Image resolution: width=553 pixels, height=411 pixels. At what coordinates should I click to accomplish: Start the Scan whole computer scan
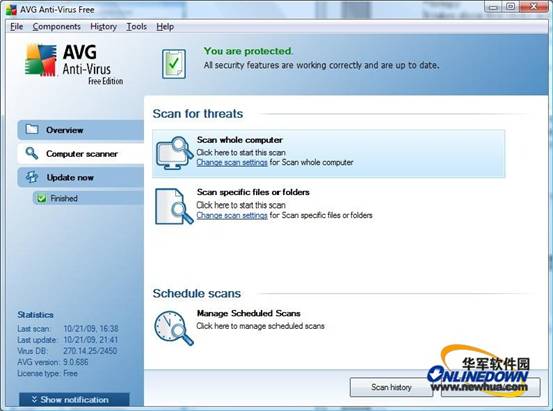click(x=329, y=153)
